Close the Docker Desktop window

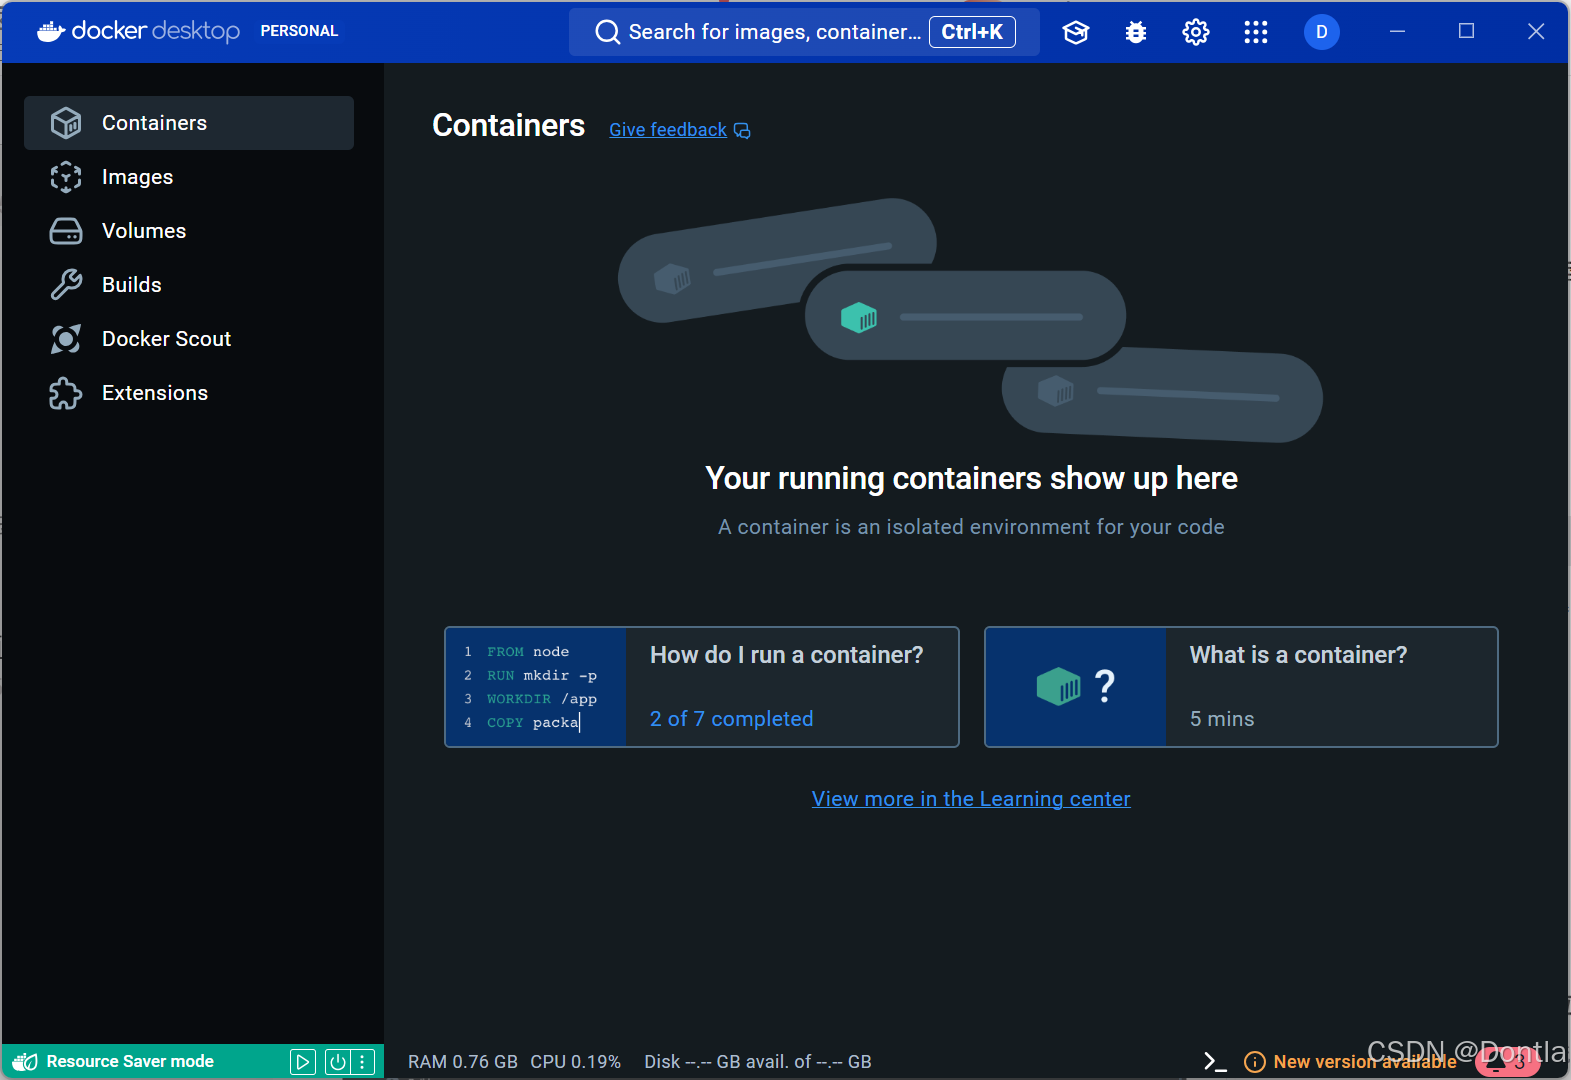click(1536, 31)
